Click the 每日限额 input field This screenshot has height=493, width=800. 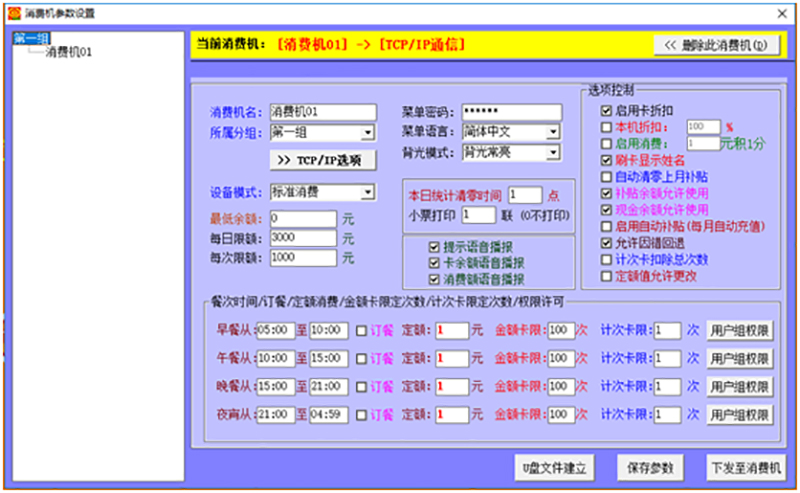pos(302,238)
